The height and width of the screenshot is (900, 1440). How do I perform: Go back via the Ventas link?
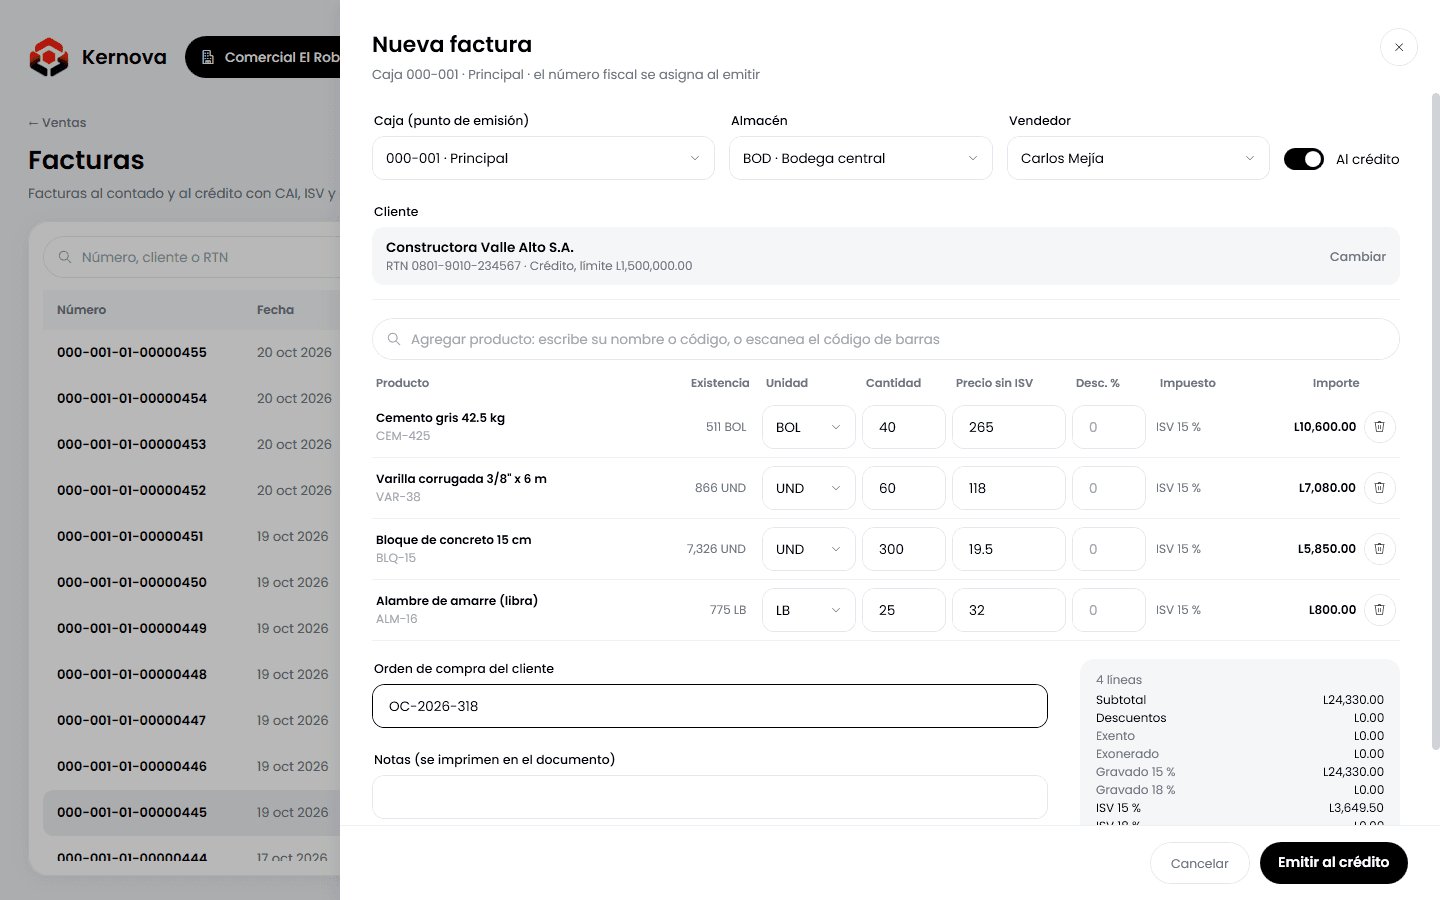57,123
